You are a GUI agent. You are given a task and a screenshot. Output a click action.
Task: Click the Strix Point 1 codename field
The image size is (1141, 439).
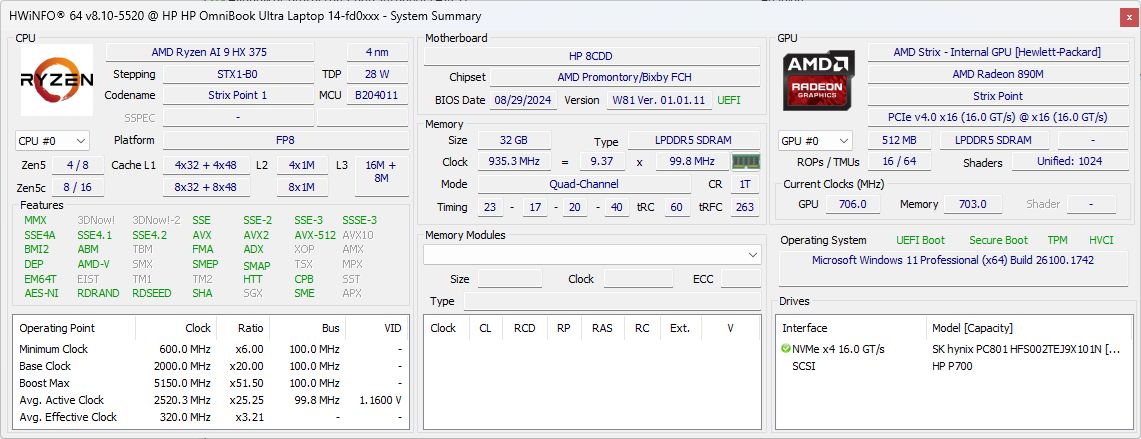[238, 95]
